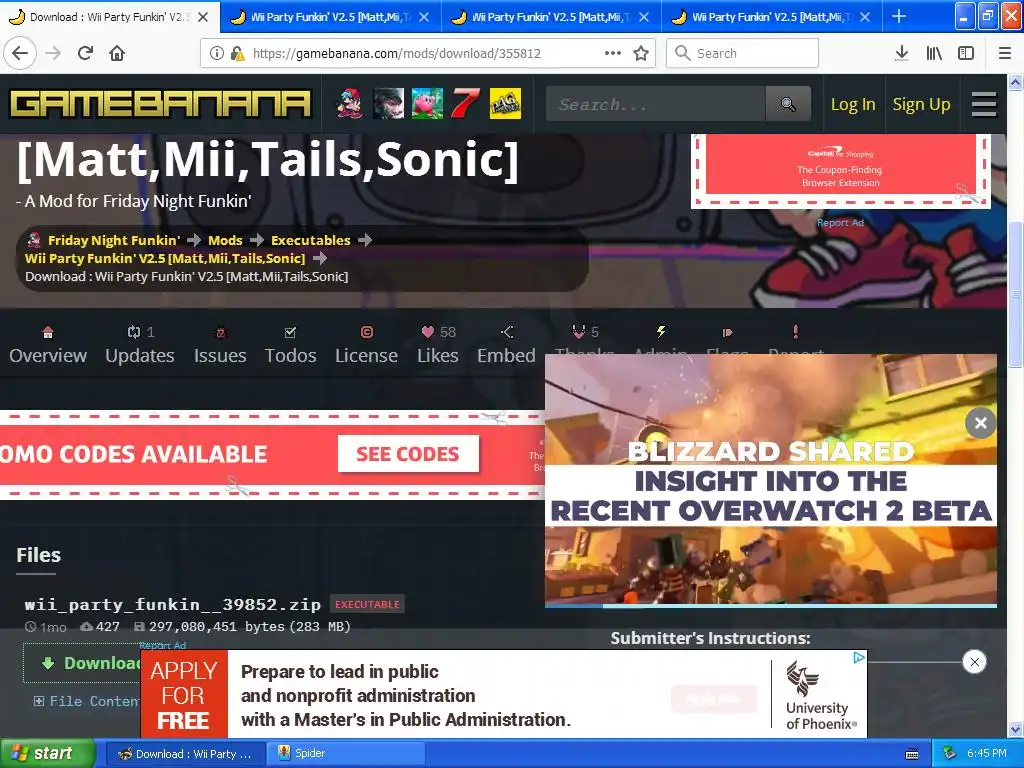Reload the current page
The height and width of the screenshot is (768, 1024).
coord(85,53)
